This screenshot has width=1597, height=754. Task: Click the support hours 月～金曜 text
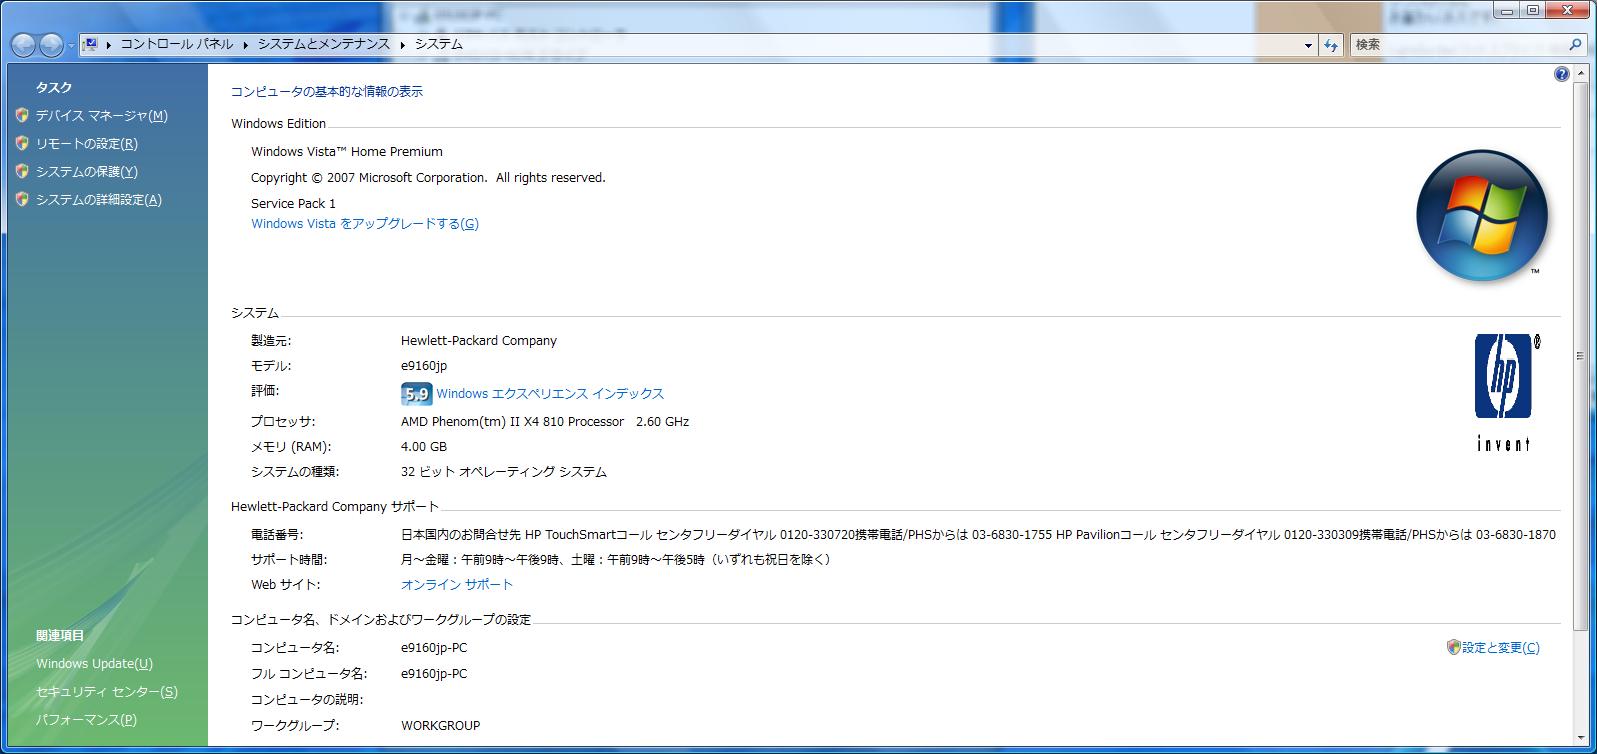[616, 560]
